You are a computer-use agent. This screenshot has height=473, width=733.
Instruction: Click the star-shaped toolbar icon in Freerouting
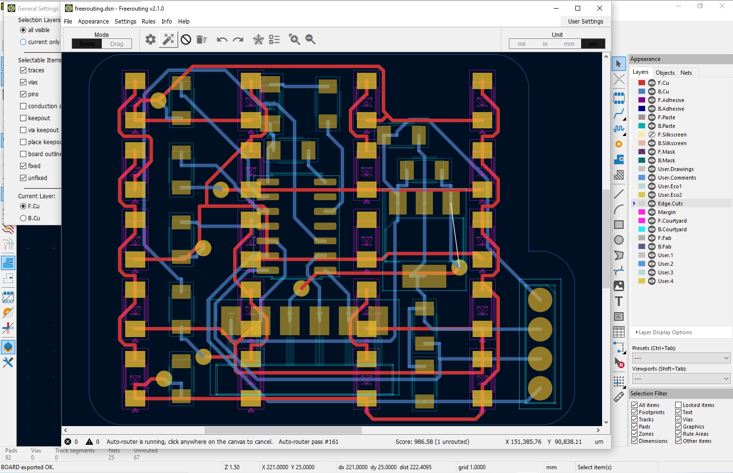(x=258, y=39)
